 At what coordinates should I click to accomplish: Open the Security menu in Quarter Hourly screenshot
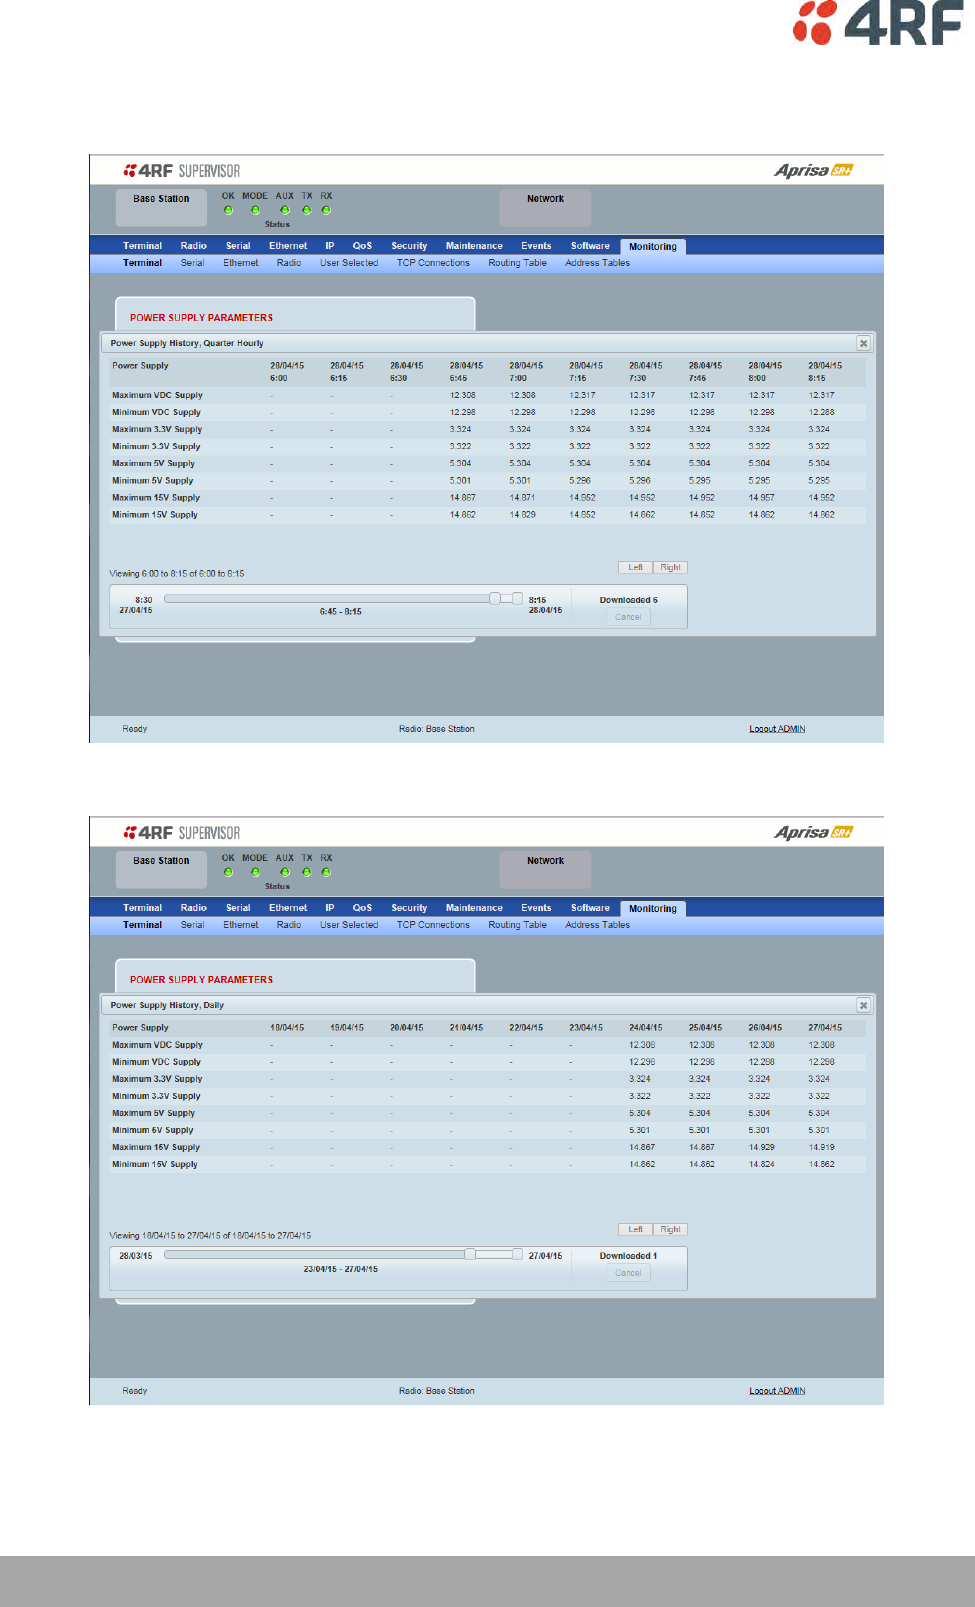(x=409, y=246)
